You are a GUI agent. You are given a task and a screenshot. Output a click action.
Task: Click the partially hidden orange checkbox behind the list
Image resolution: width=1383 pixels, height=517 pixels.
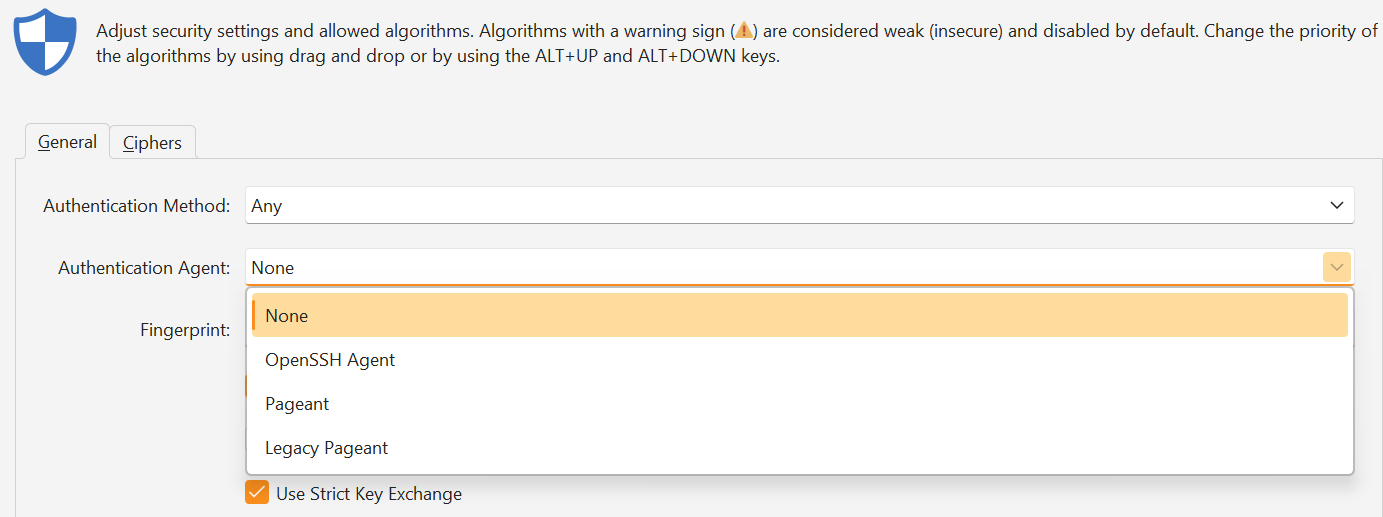pos(246,386)
